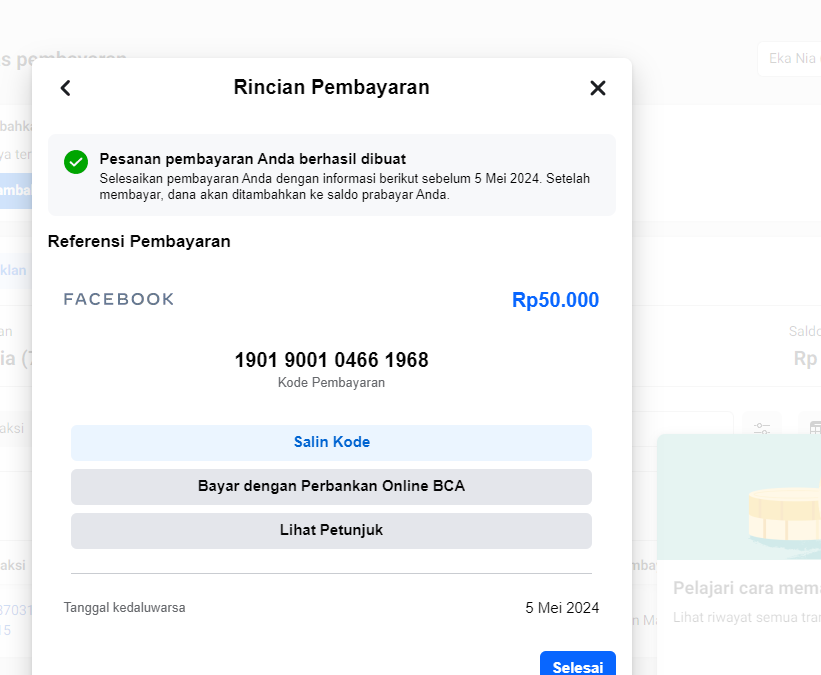Click the green success checkmark icon

click(x=76, y=162)
